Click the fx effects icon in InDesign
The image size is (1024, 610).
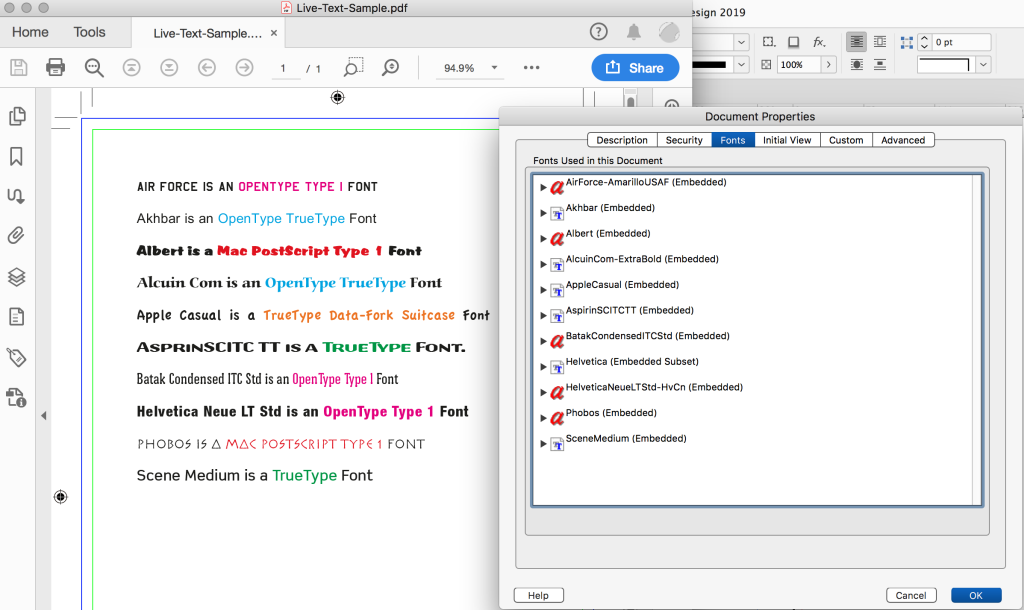pos(819,42)
